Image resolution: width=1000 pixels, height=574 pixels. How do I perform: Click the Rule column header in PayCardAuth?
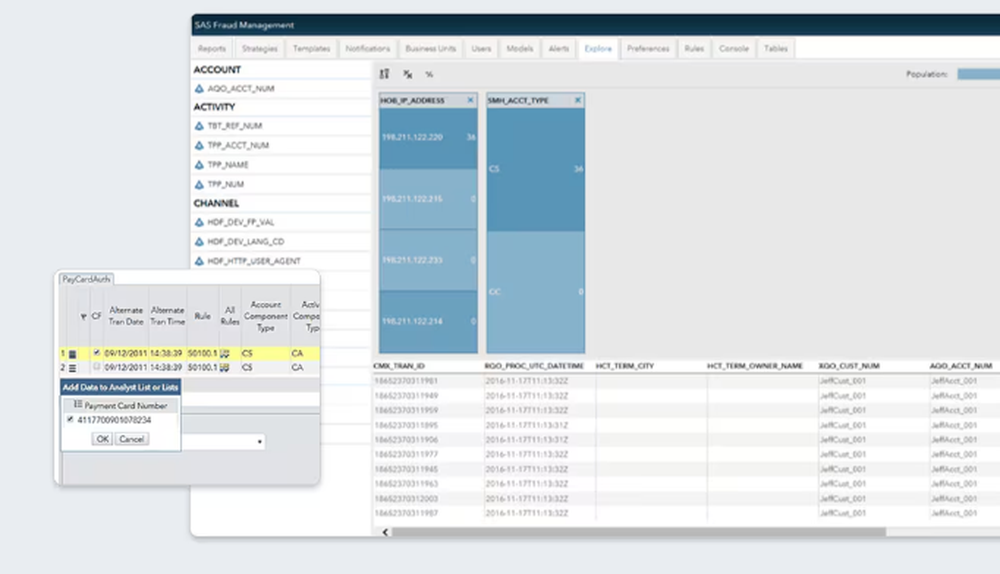click(202, 316)
